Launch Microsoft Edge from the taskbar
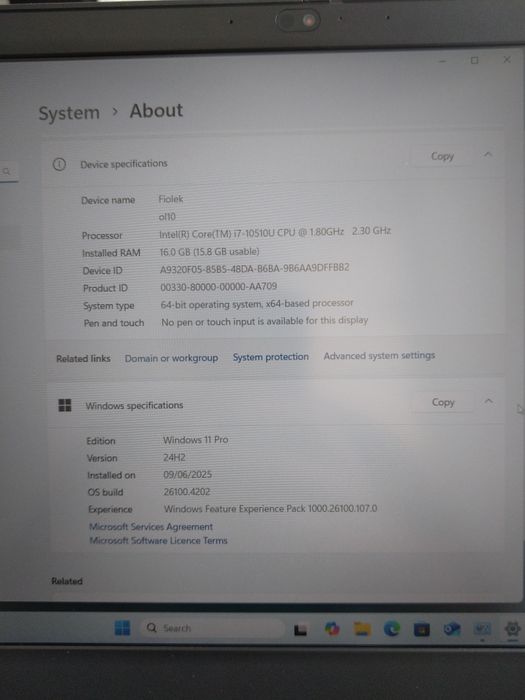 click(x=392, y=629)
